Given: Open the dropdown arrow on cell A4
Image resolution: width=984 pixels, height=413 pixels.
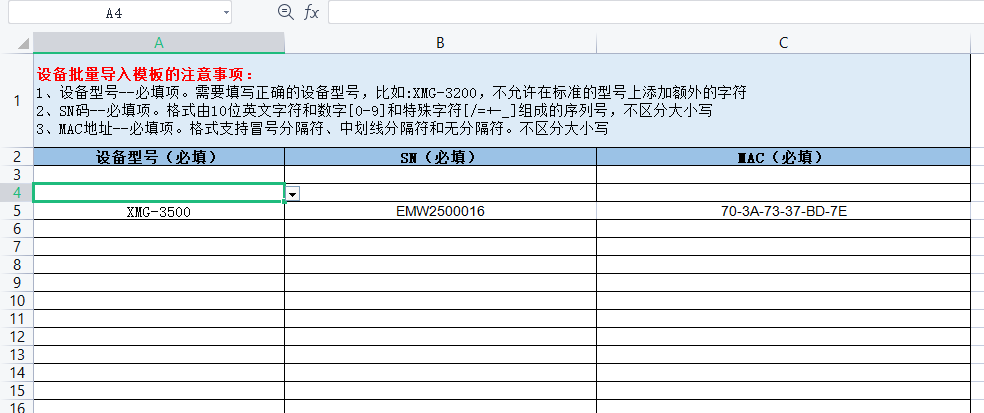Looking at the screenshot, I should [x=292, y=193].
